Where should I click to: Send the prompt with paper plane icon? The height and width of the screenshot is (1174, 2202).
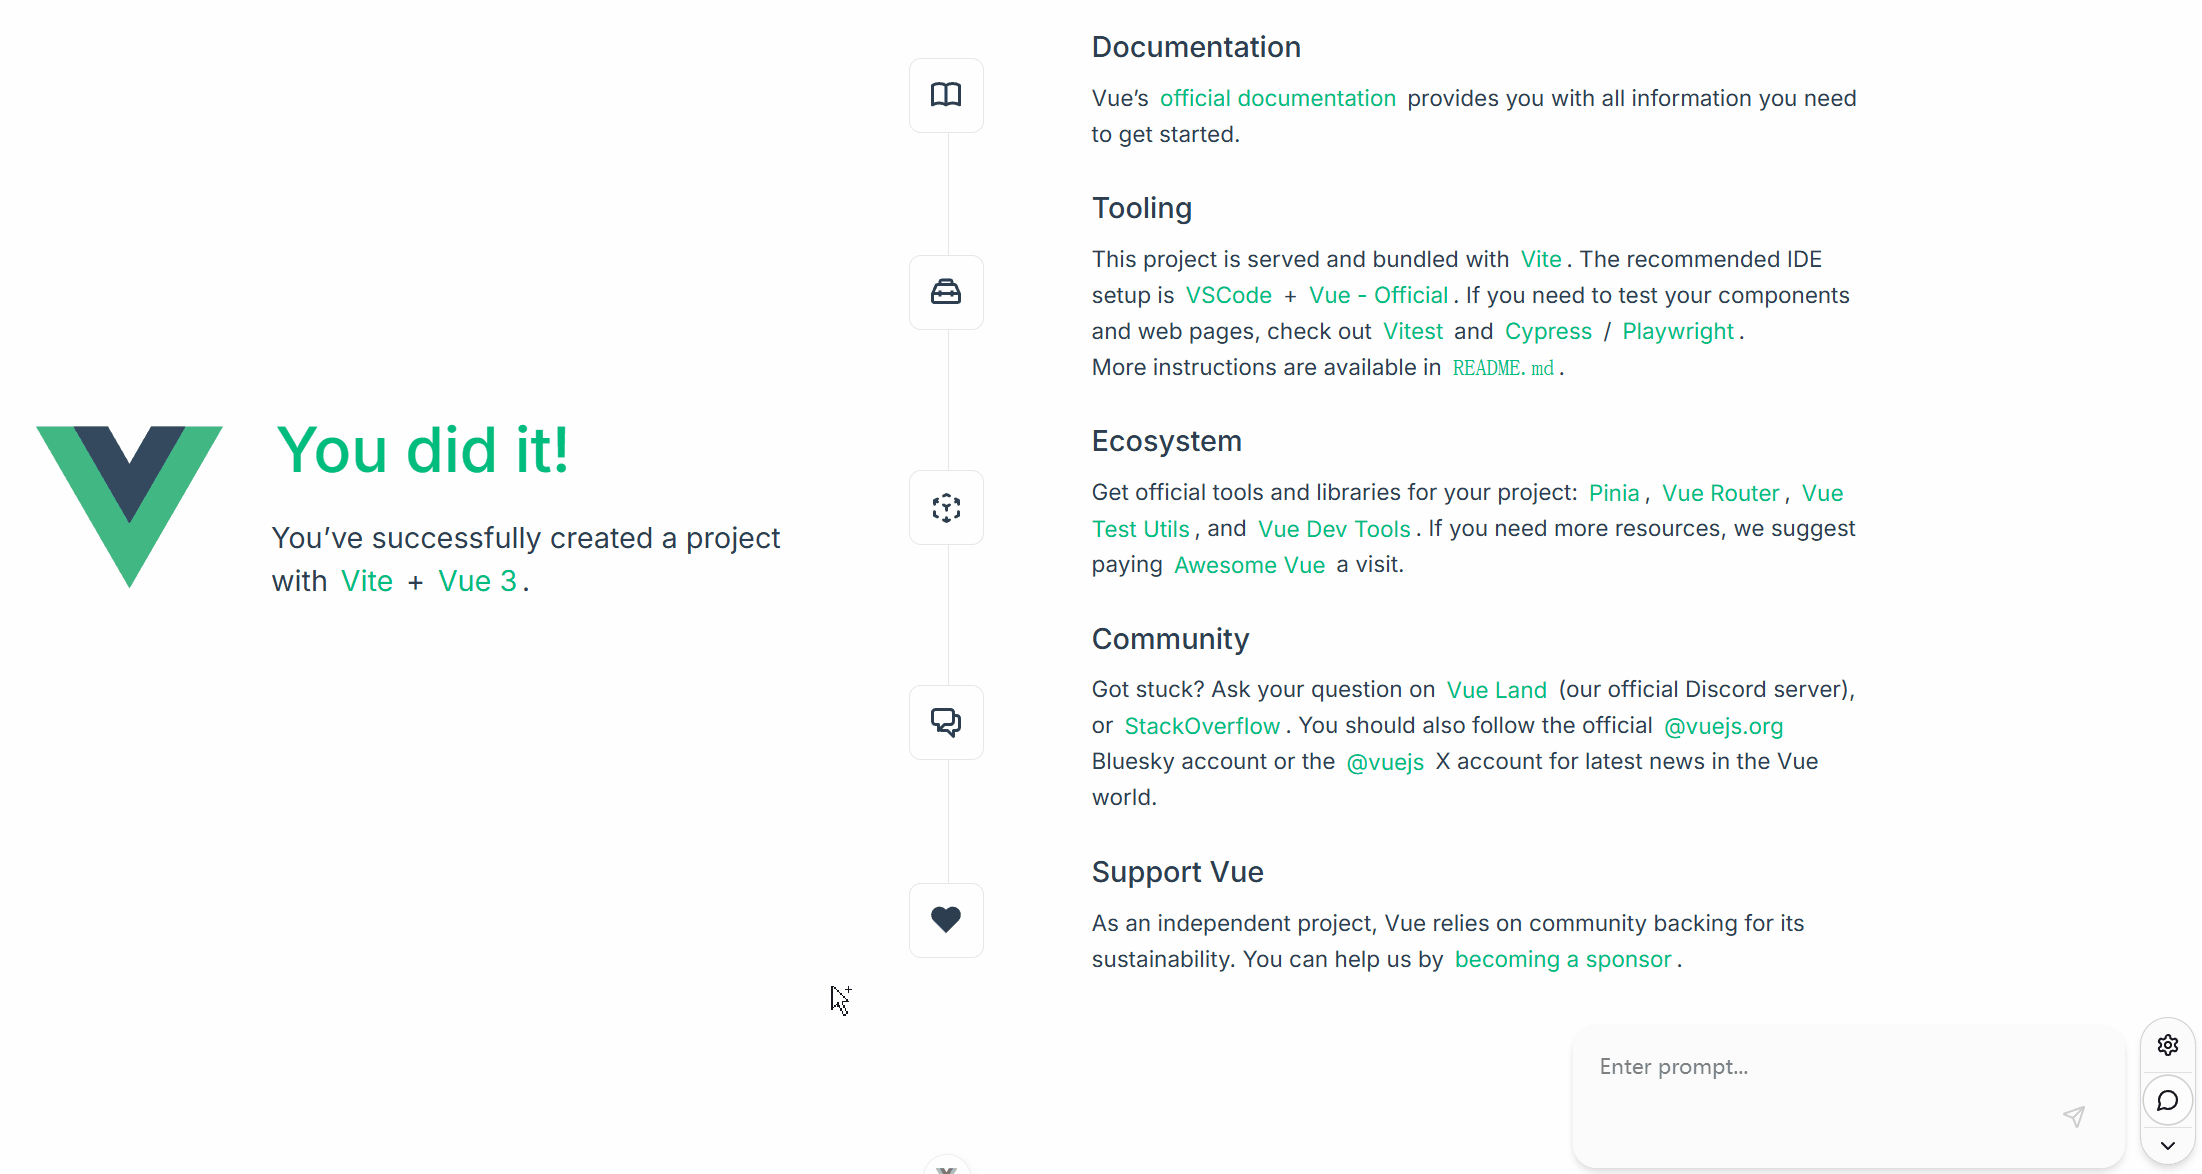click(2074, 1116)
